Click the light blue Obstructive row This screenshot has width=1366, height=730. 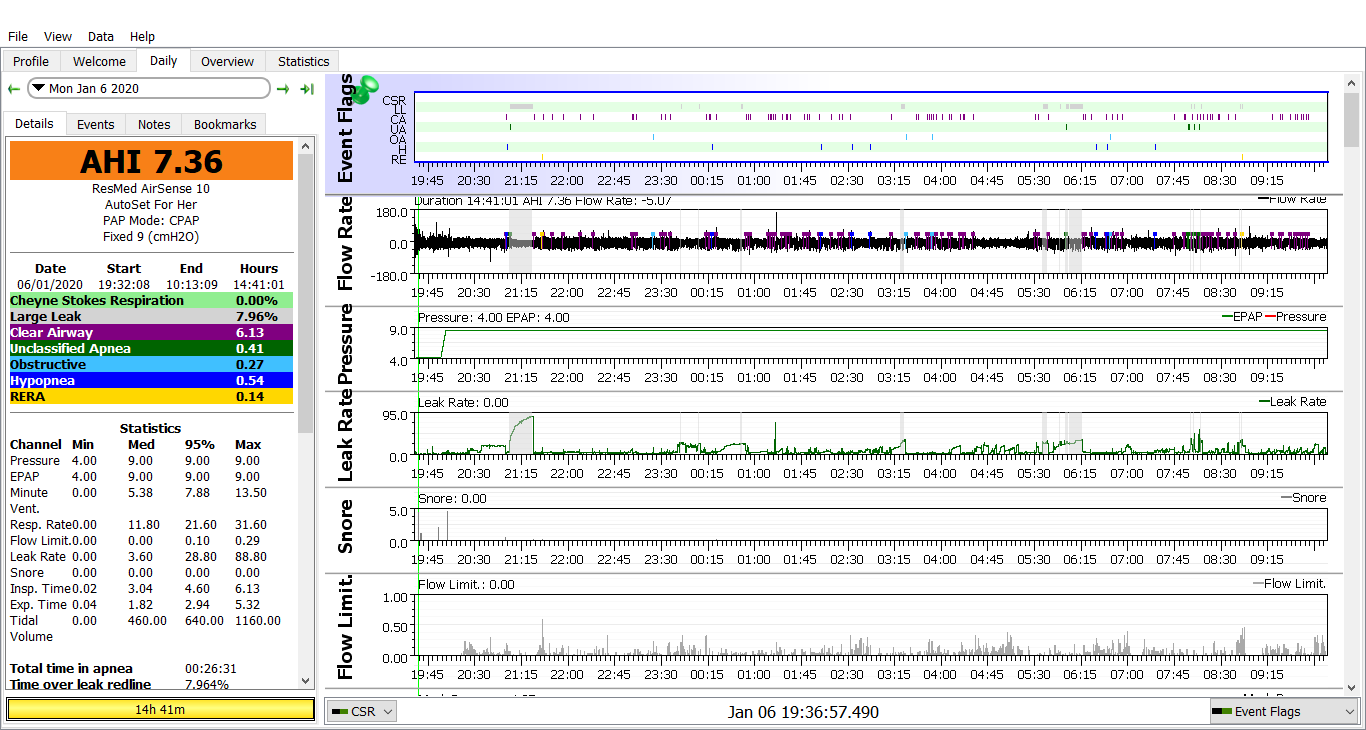pyautogui.click(x=151, y=364)
